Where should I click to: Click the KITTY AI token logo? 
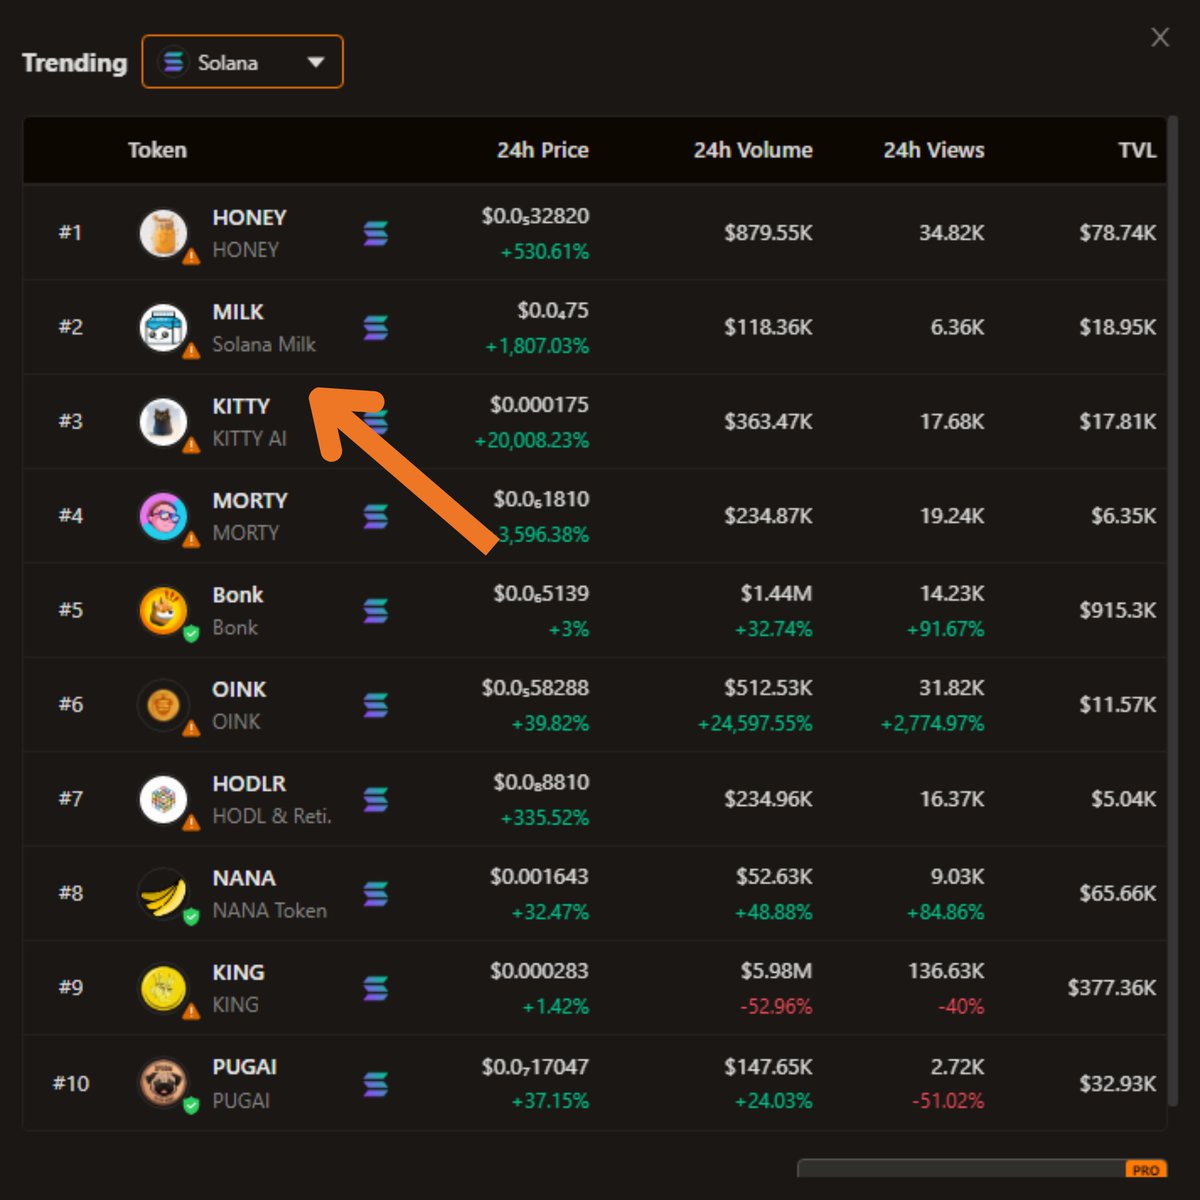163,421
